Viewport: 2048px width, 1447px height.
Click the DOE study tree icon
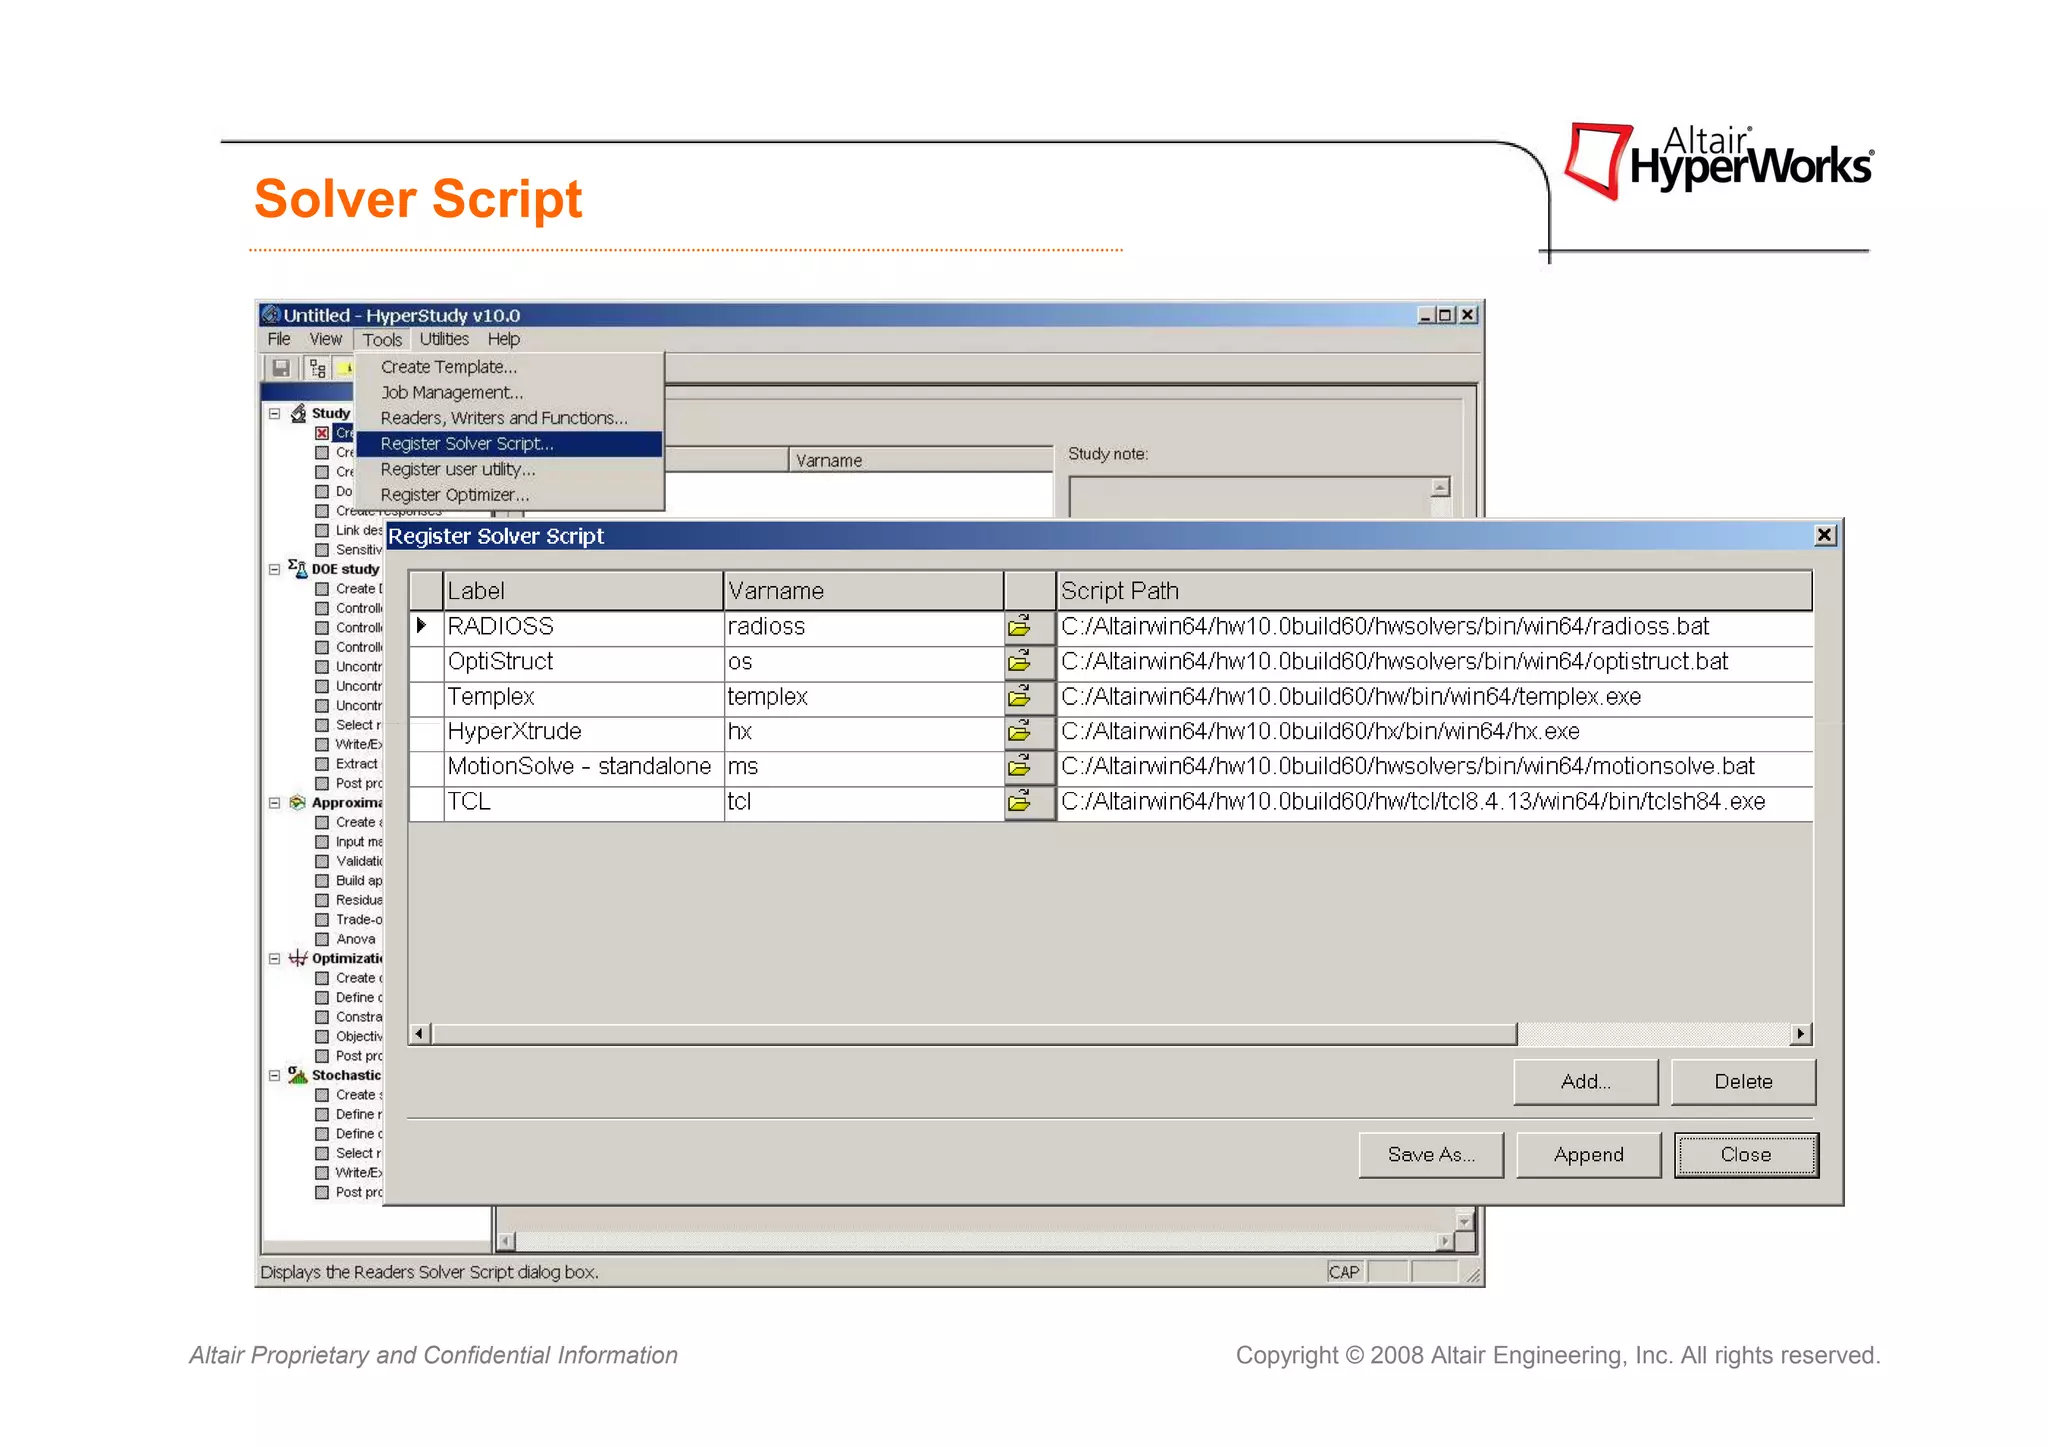click(298, 569)
